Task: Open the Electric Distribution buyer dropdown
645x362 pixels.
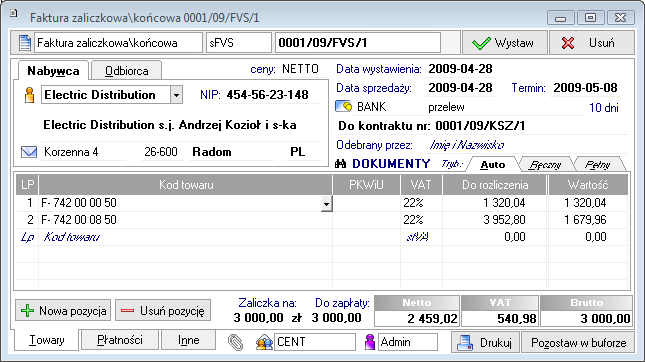Action: click(176, 95)
